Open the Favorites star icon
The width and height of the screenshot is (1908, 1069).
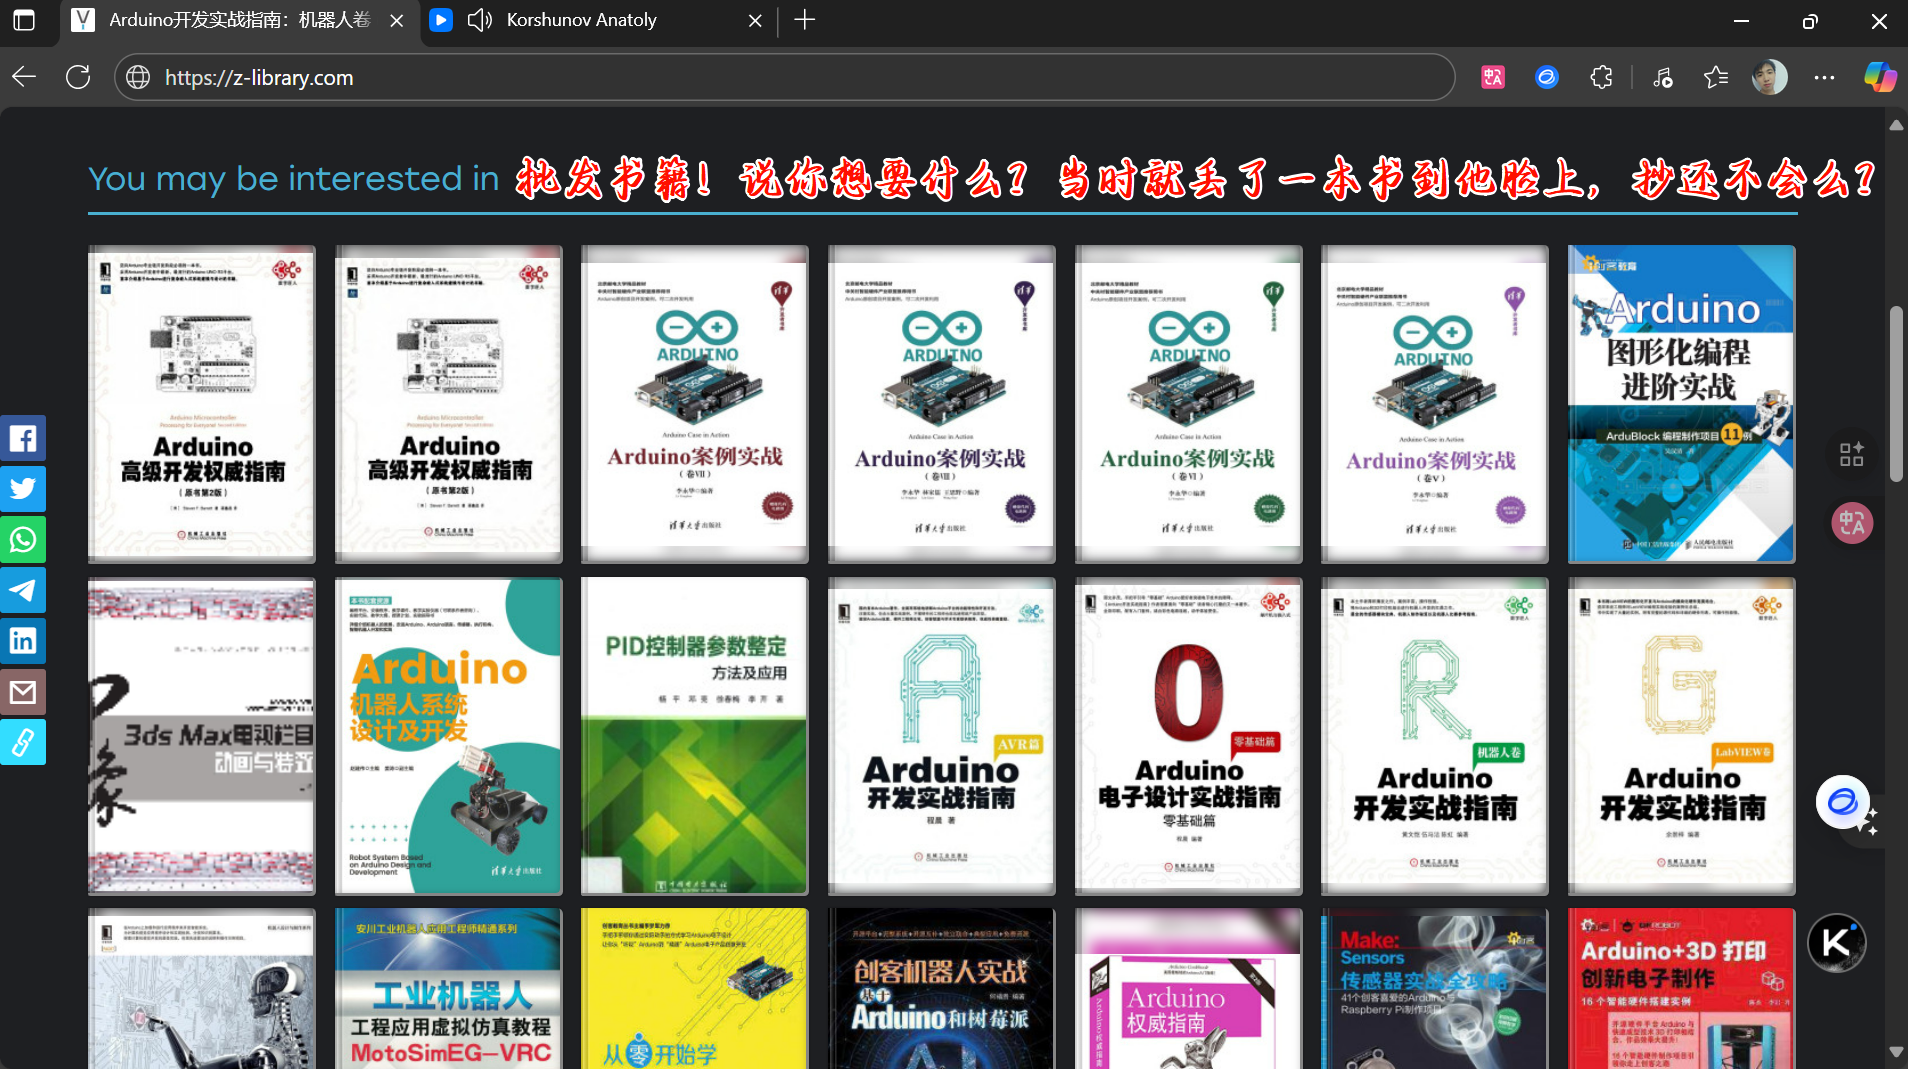(1716, 77)
